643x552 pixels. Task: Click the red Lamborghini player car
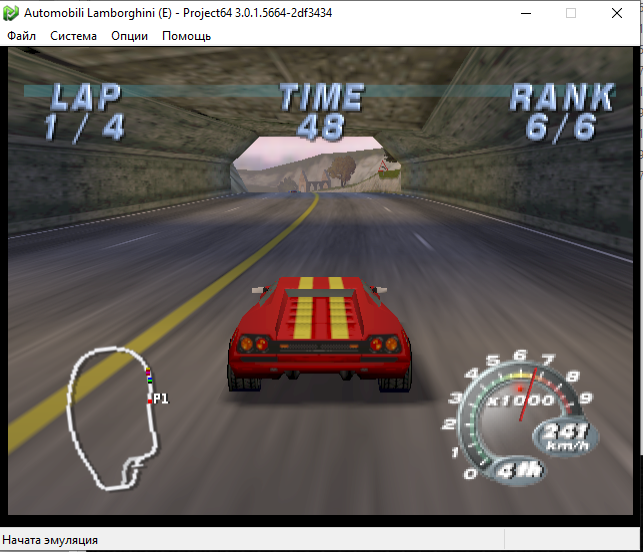tap(319, 334)
